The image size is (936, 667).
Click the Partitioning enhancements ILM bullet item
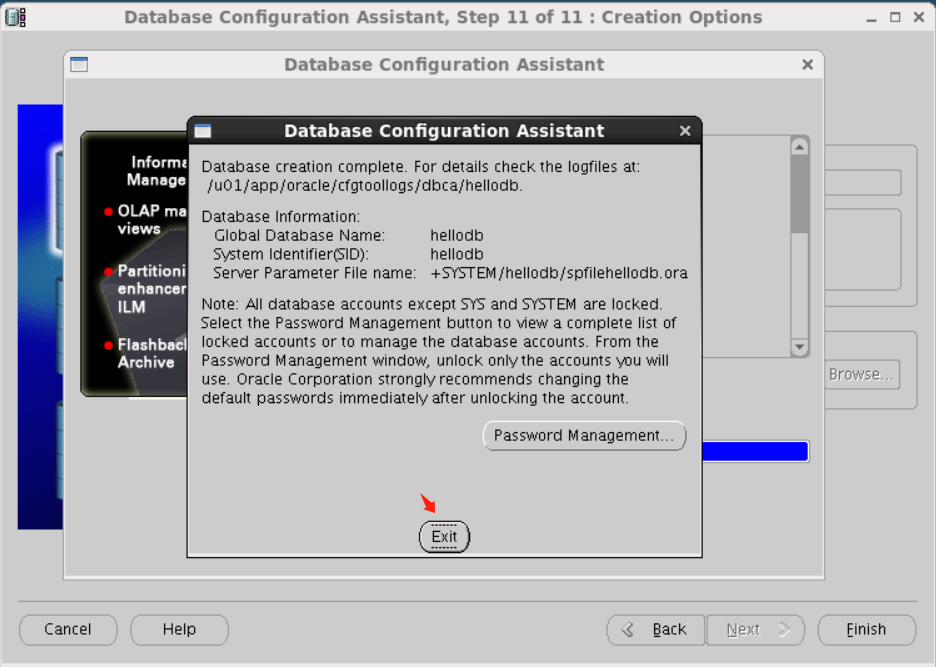pyautogui.click(x=146, y=289)
